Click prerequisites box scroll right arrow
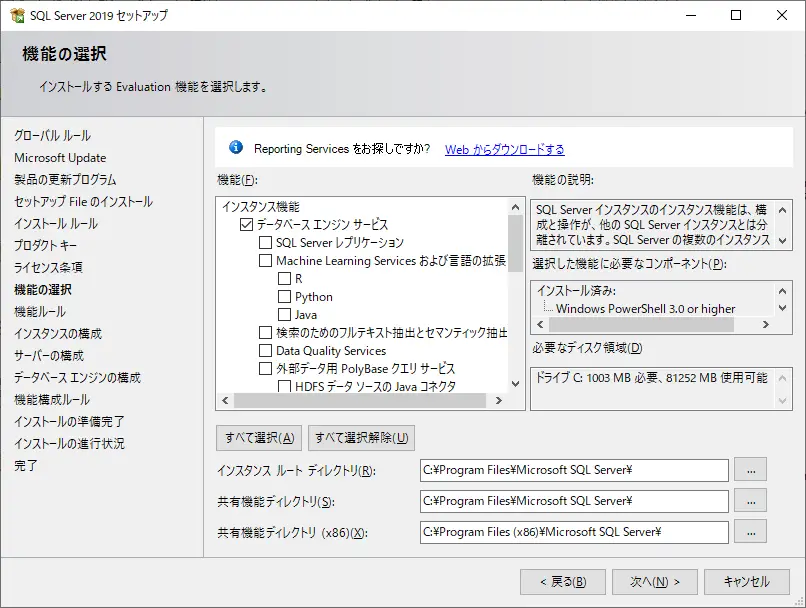Screen dimensions: 806x608 (x=766, y=324)
